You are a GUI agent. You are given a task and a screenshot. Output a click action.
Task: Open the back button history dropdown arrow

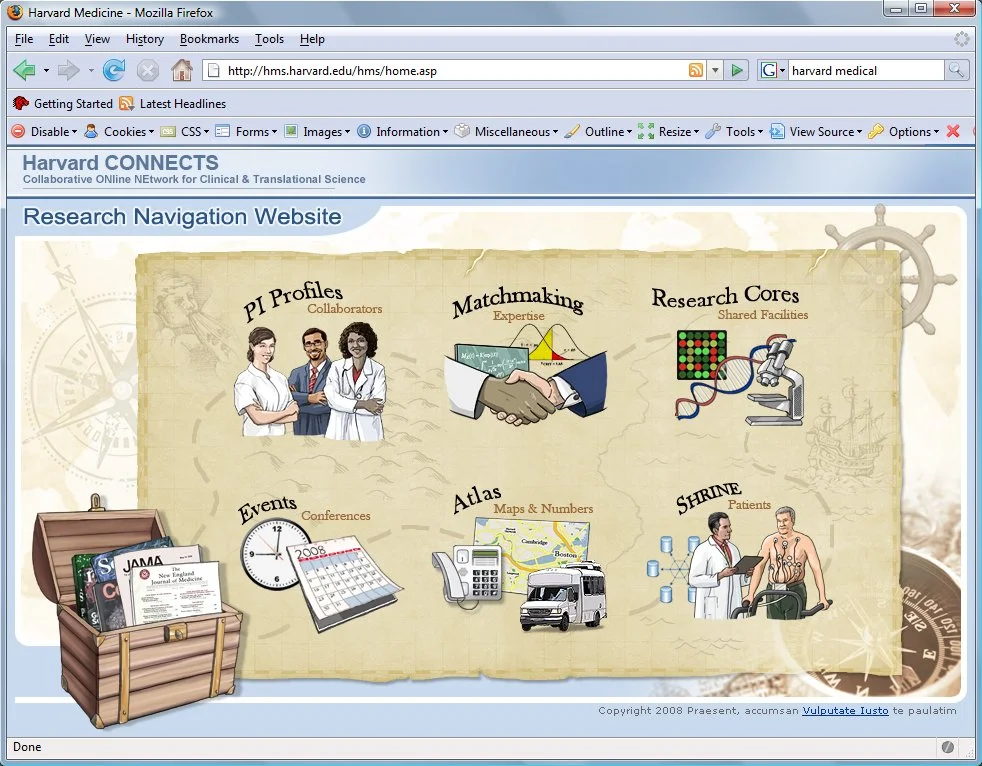(46, 70)
